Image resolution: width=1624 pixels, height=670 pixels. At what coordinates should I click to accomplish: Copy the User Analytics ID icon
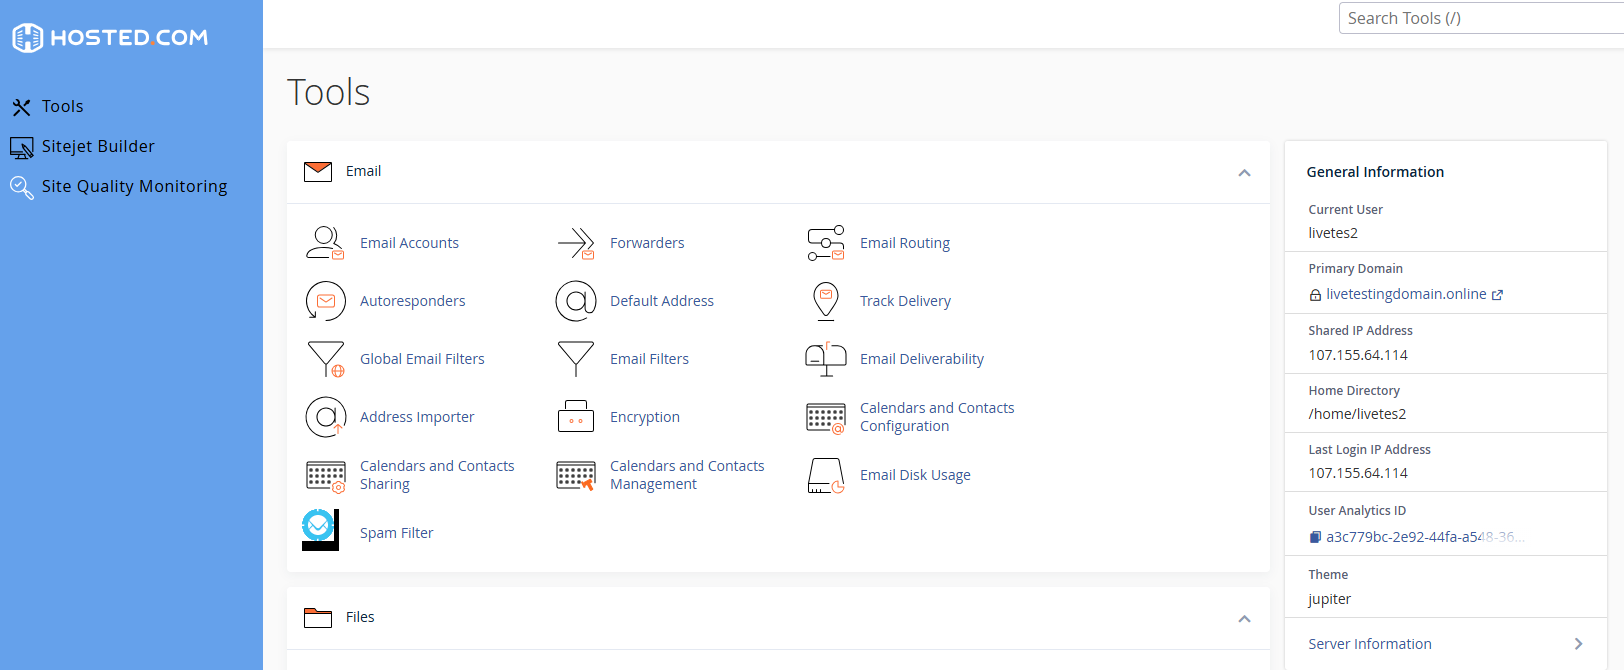tap(1315, 537)
